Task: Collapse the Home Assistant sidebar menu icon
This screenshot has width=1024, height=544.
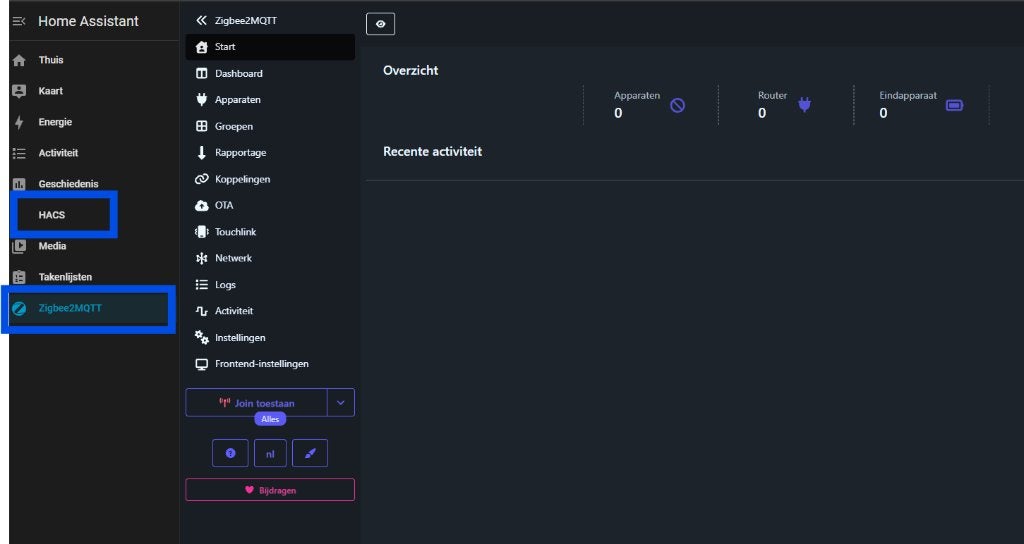Action: tap(19, 22)
